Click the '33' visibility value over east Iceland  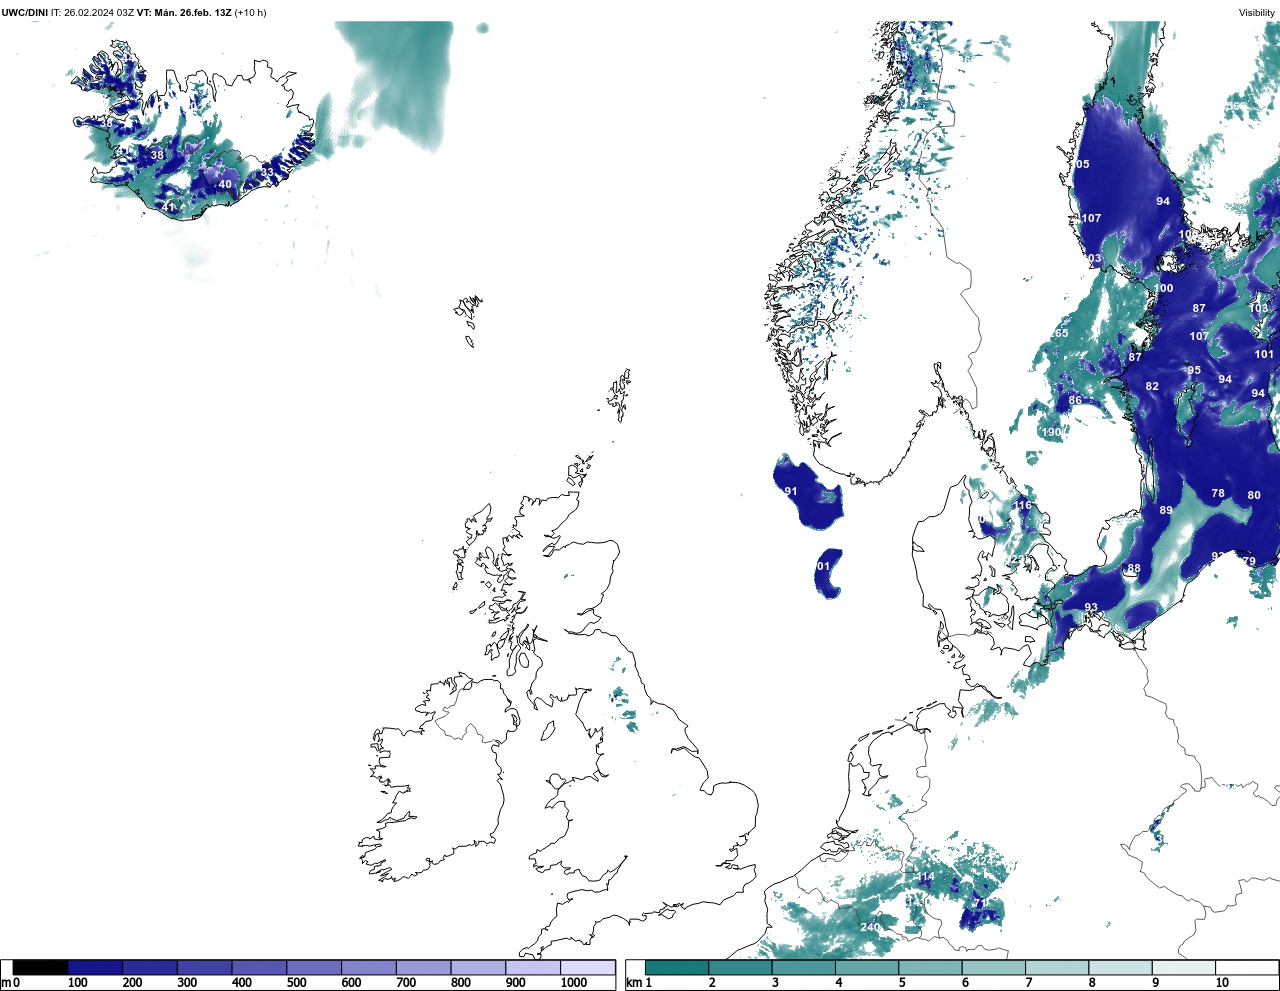click(x=267, y=172)
